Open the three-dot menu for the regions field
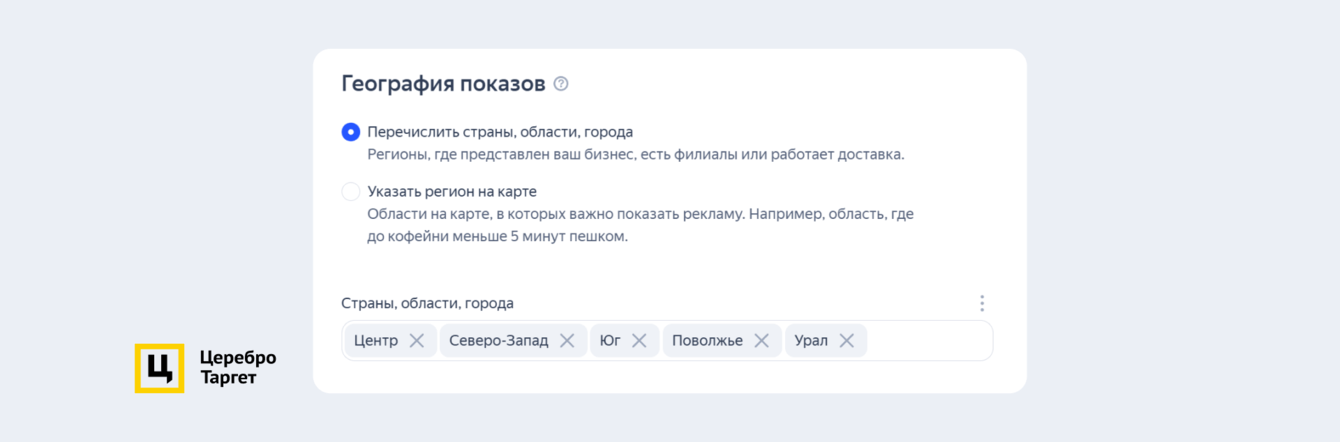1340x442 pixels. (982, 303)
